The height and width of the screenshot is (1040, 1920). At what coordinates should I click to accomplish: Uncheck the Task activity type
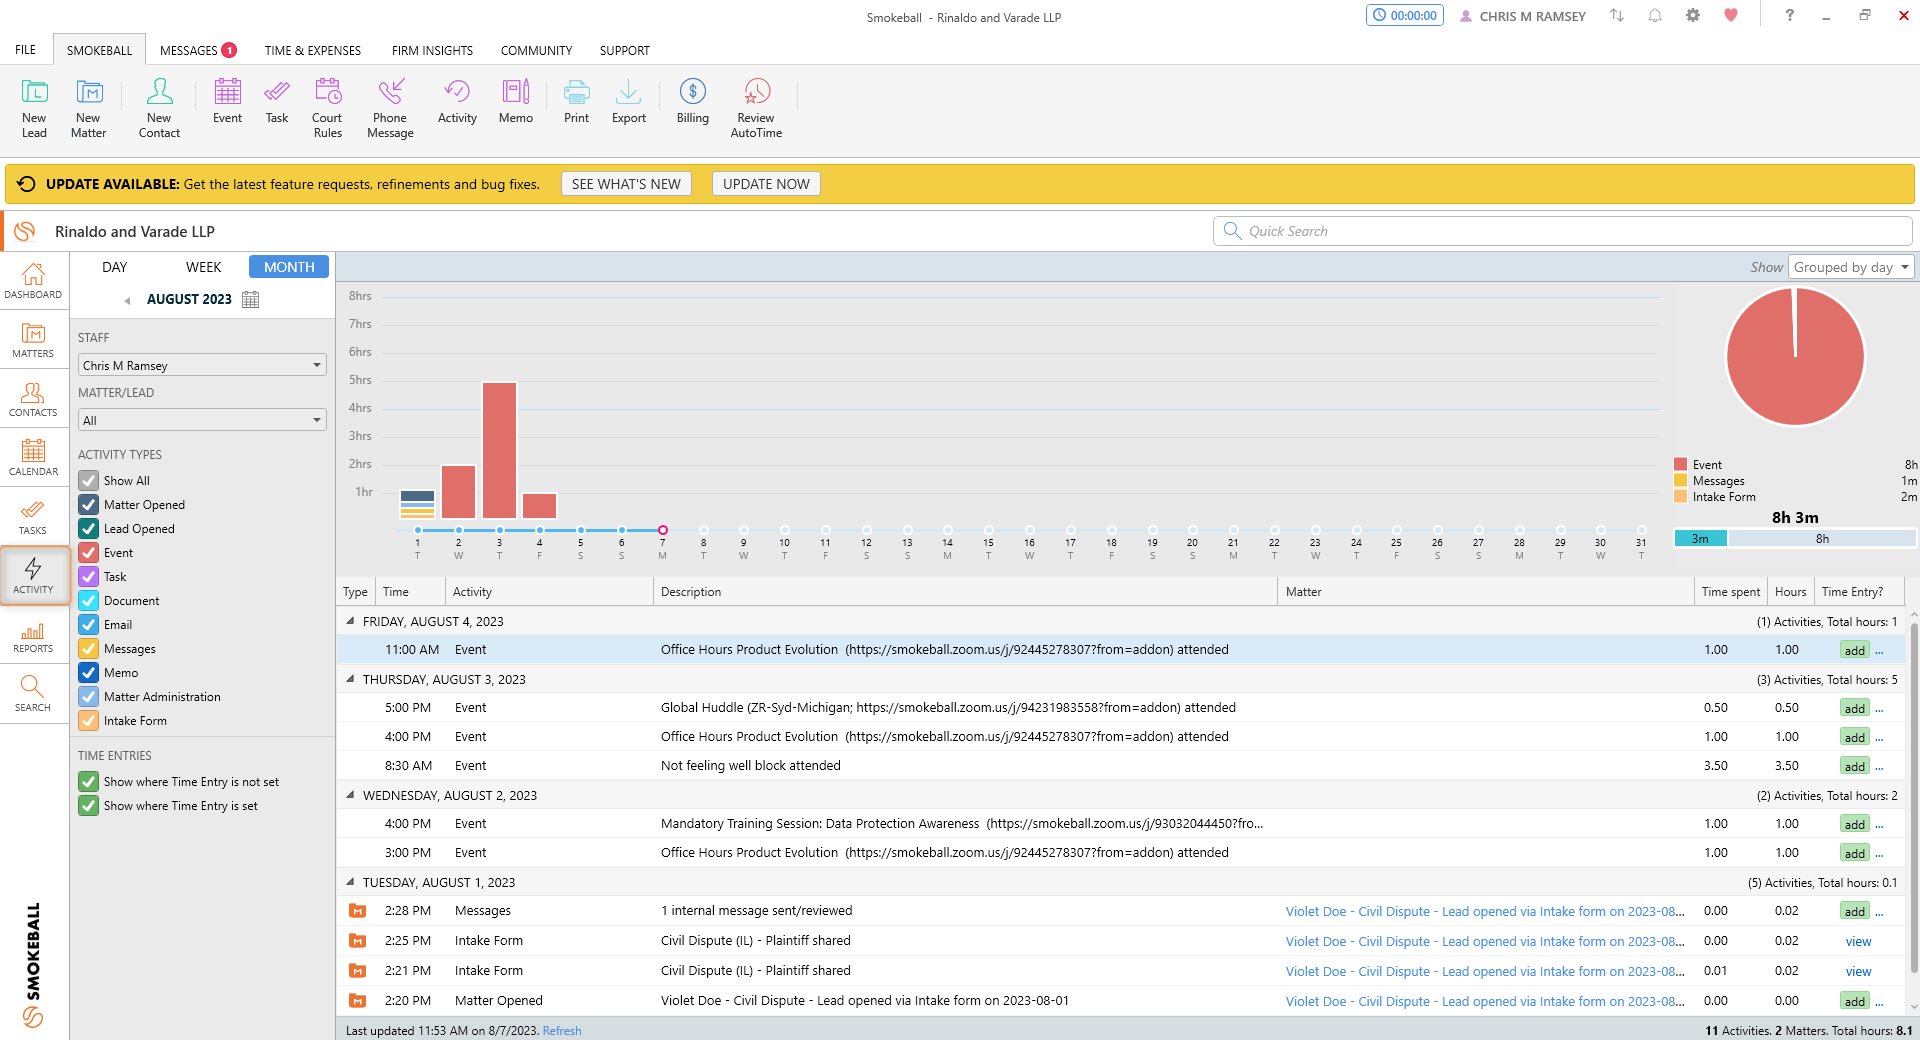pyautogui.click(x=89, y=577)
